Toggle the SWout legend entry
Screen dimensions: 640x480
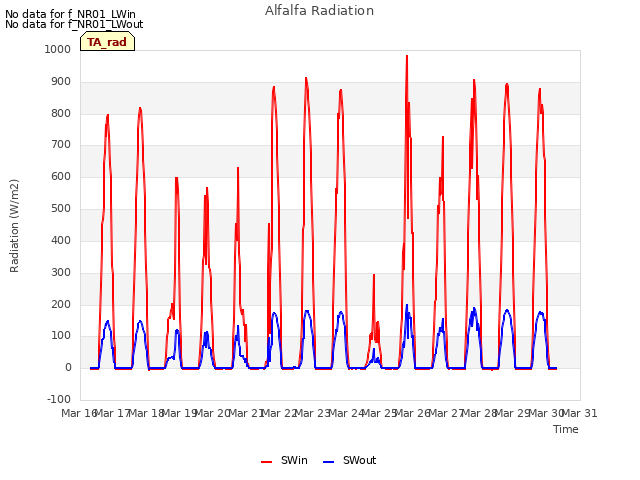click(x=349, y=460)
